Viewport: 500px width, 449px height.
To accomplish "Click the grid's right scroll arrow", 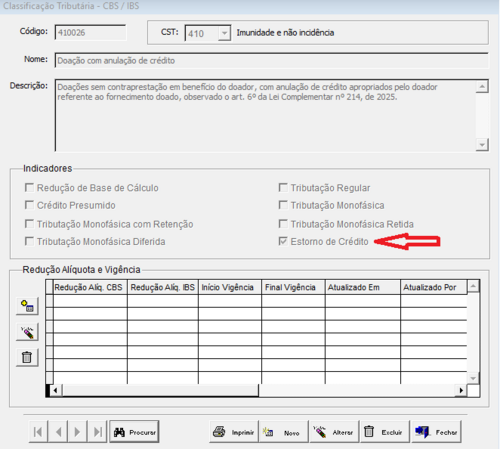I will (461, 390).
